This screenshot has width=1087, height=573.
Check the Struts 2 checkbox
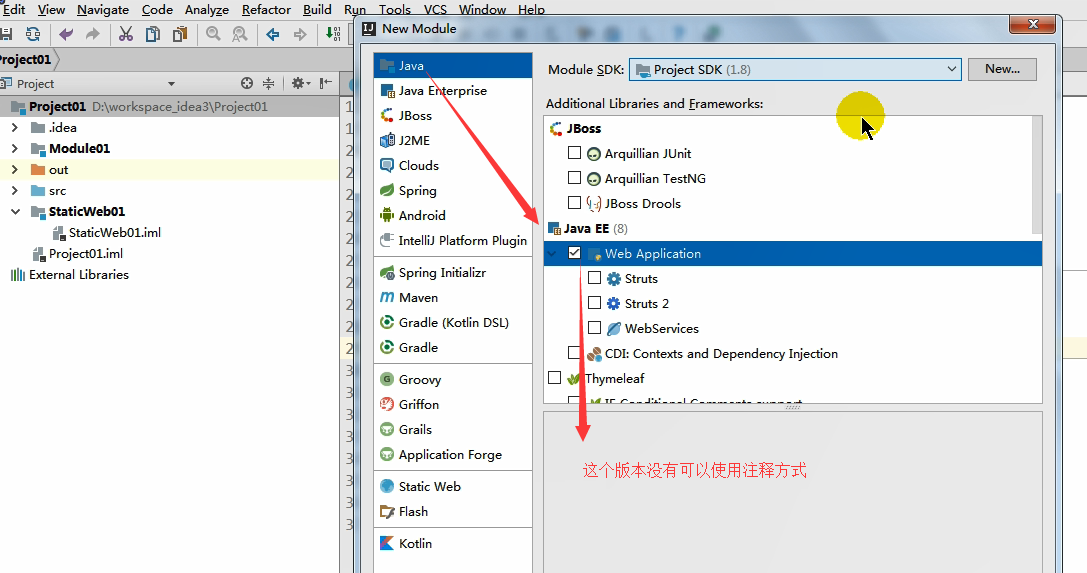594,303
